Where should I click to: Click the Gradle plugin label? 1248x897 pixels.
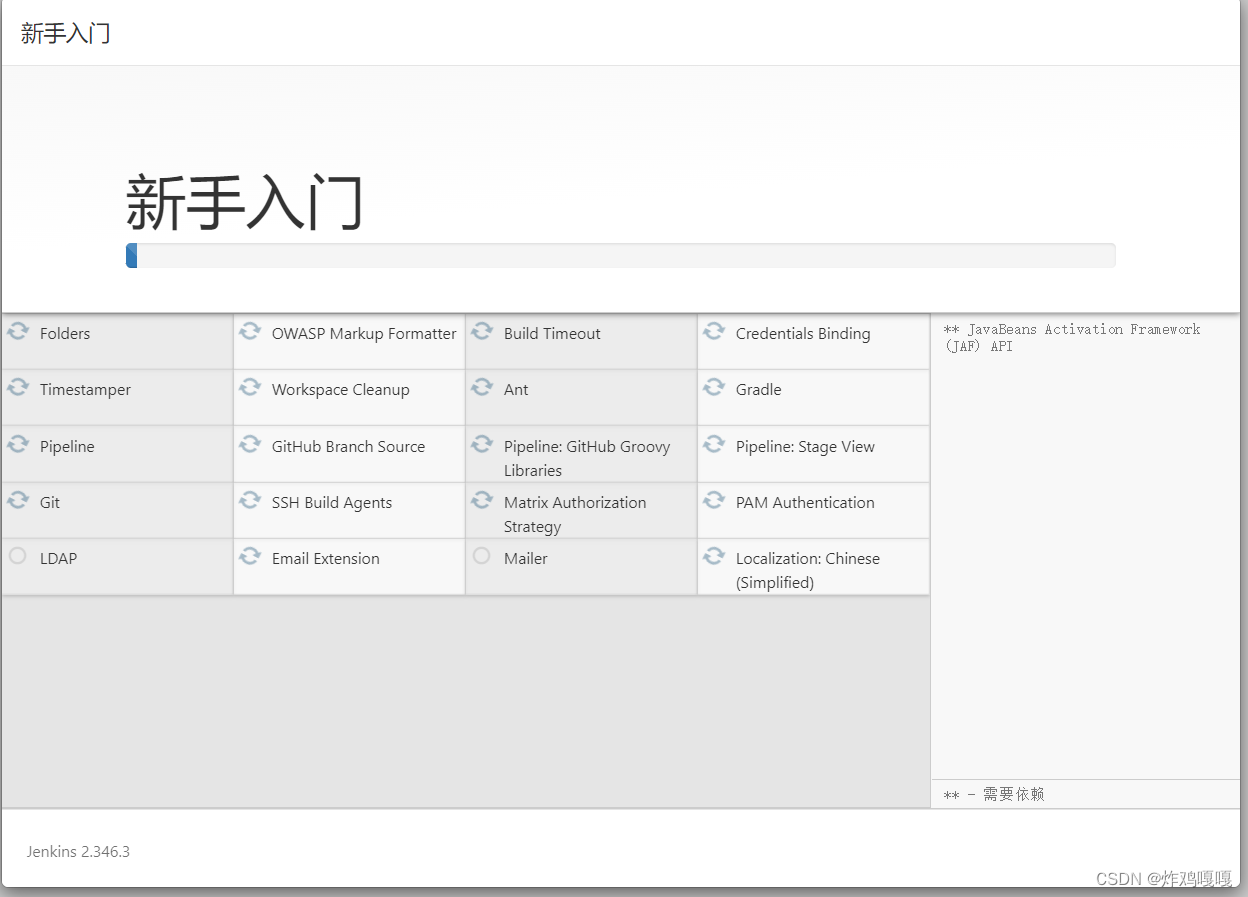(x=759, y=390)
